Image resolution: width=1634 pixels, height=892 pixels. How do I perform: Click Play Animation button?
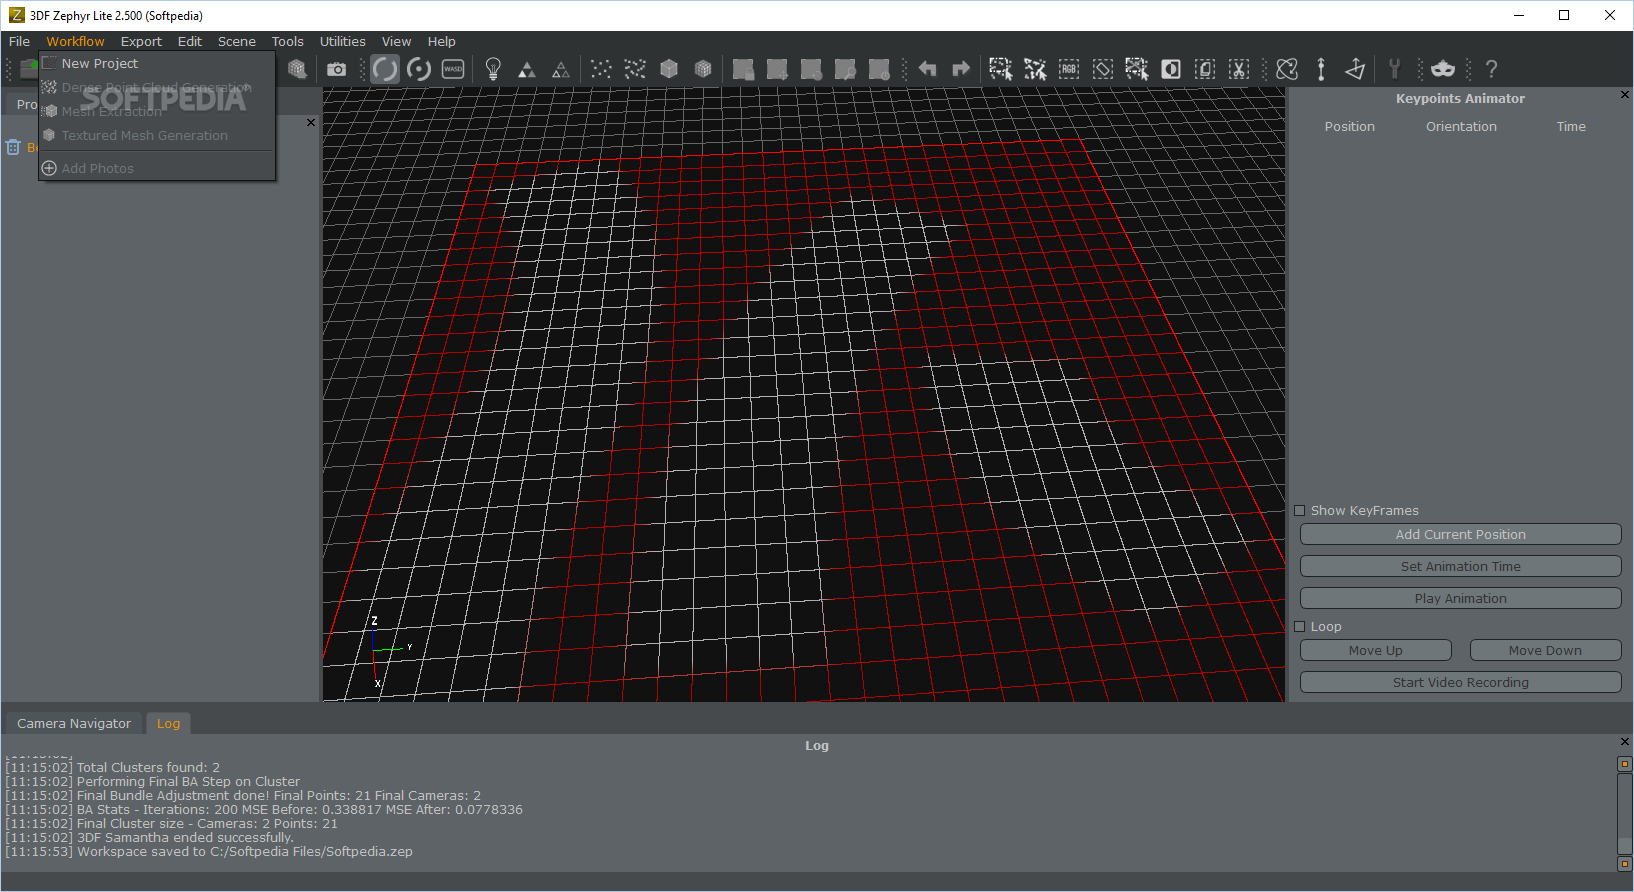point(1460,599)
